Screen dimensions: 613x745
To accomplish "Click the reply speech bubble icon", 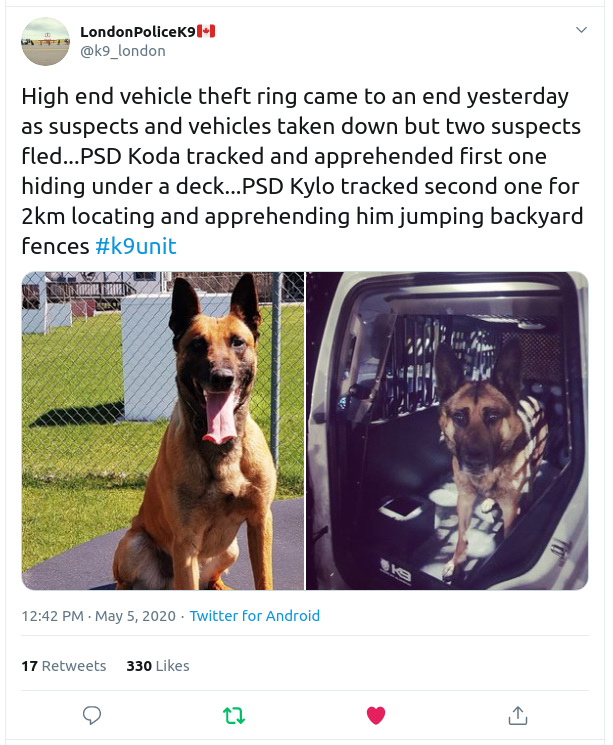I will [x=92, y=715].
